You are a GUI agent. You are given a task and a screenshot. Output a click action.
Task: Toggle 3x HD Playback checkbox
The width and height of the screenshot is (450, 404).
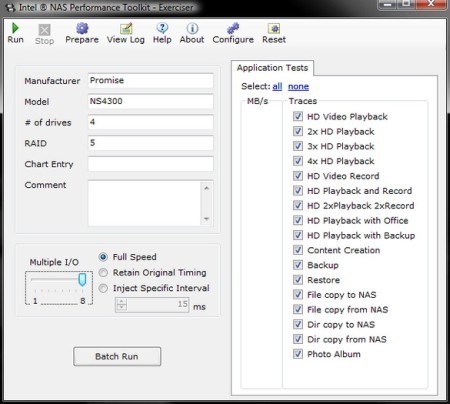coord(298,146)
